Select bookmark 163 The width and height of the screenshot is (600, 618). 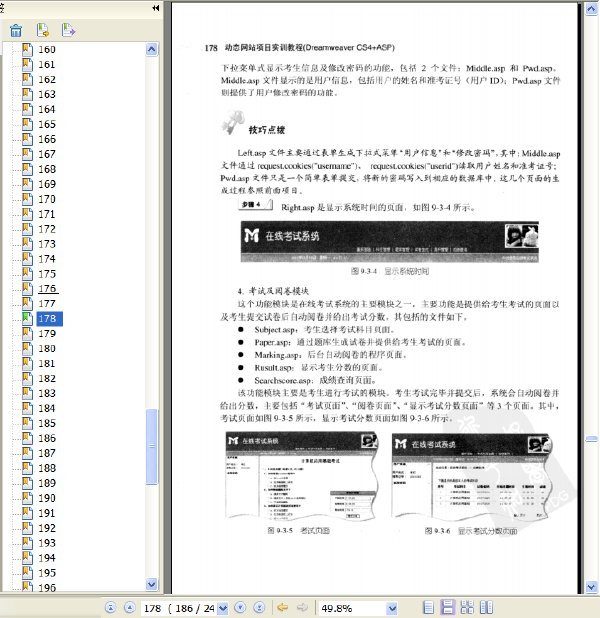(x=47, y=94)
